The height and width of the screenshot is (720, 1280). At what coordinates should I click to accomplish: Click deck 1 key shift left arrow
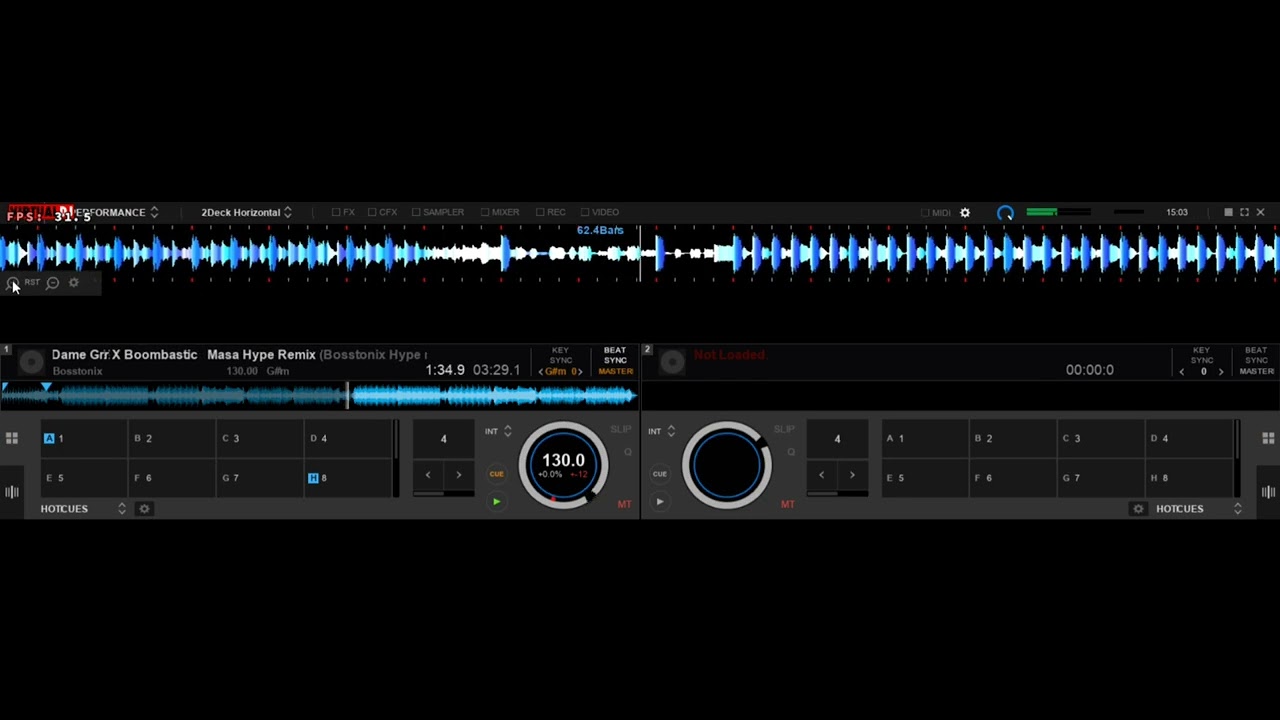[541, 371]
